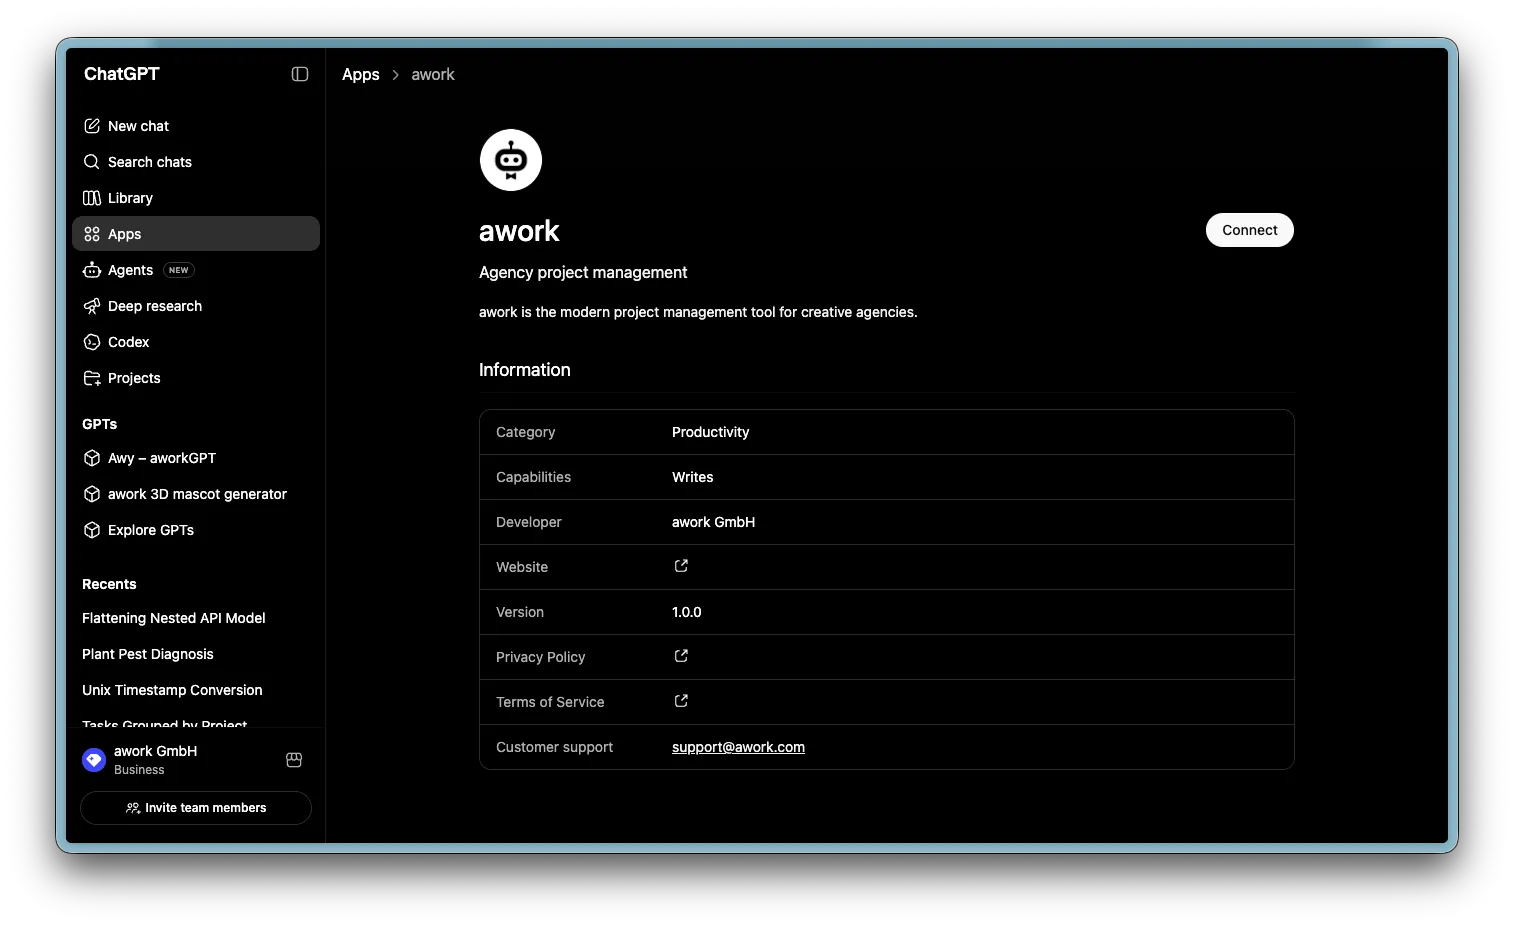
Task: Click the version value 1.0.0
Action: click(x=687, y=612)
